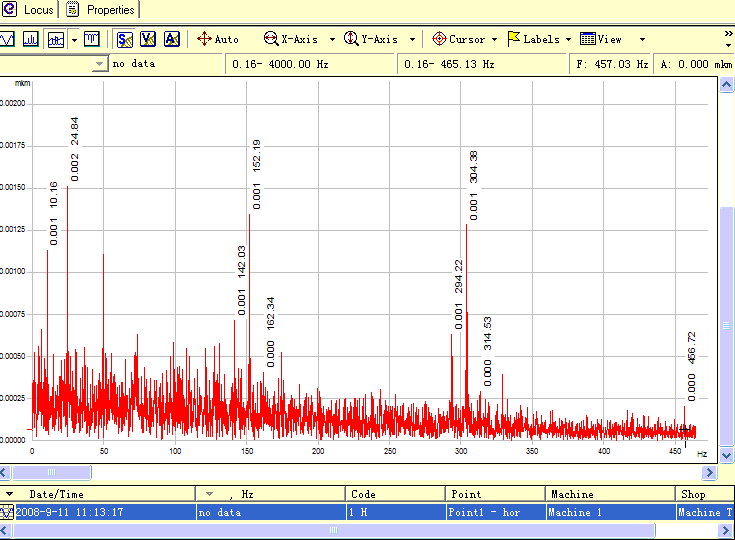Expand the X-Axis dropdown arrow
This screenshot has width=735, height=540.
pos(332,39)
